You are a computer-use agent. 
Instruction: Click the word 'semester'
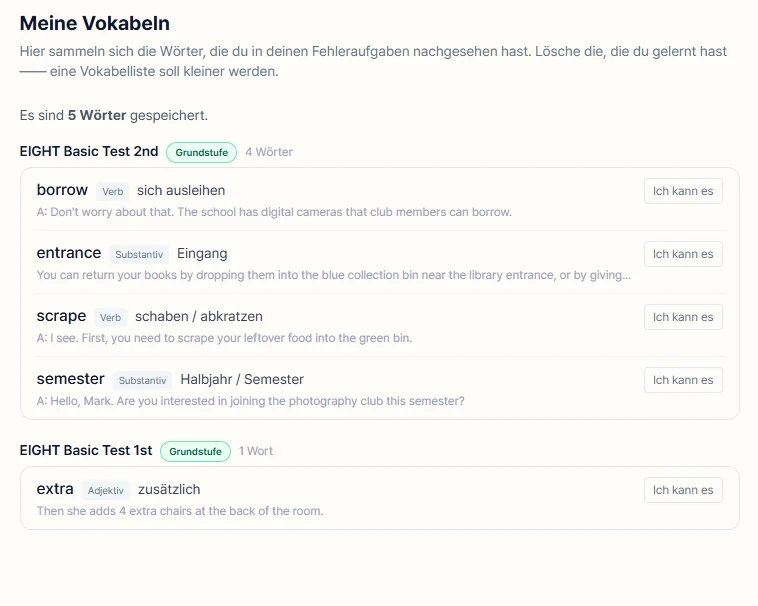click(x=71, y=379)
